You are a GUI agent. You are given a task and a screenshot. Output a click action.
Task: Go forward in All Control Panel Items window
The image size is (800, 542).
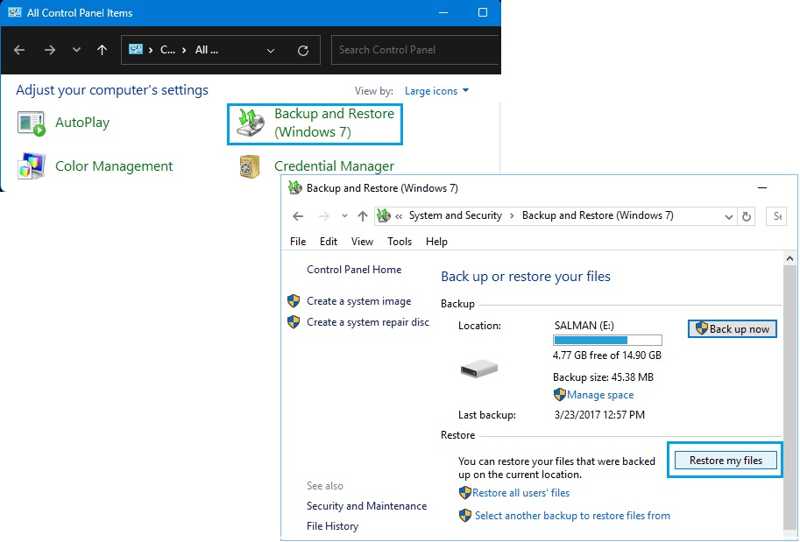pos(49,50)
